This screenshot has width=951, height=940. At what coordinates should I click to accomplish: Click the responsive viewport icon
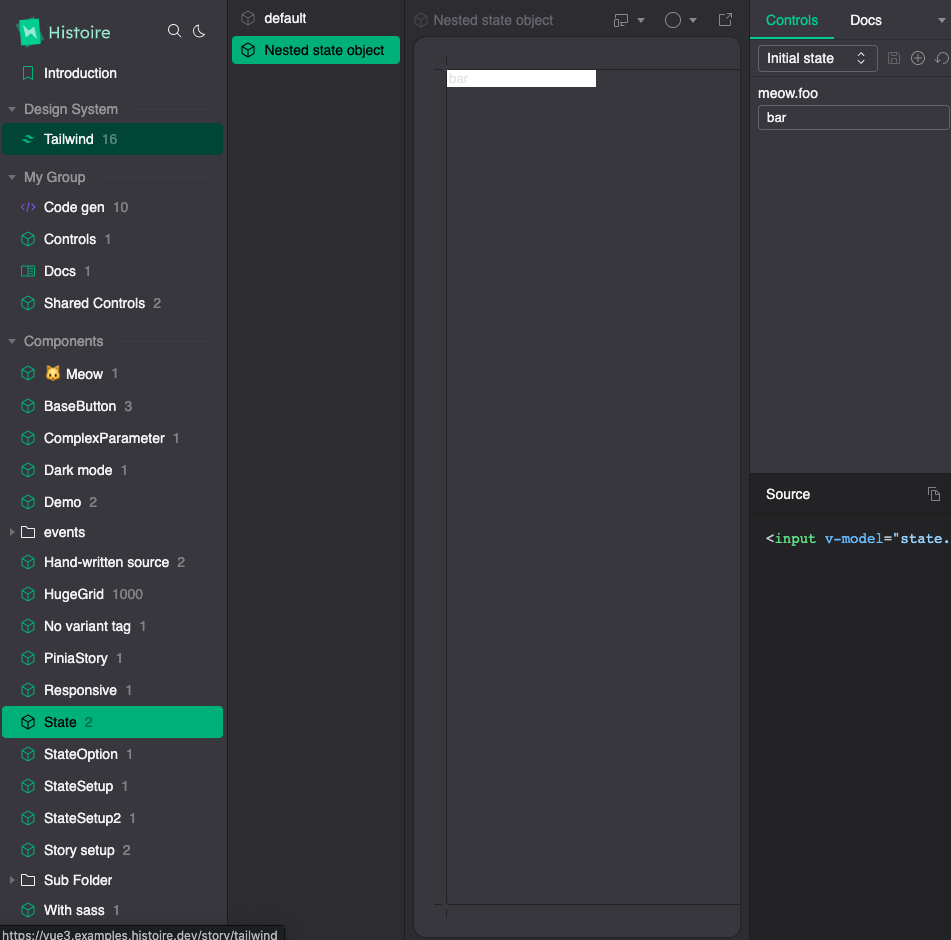point(620,21)
